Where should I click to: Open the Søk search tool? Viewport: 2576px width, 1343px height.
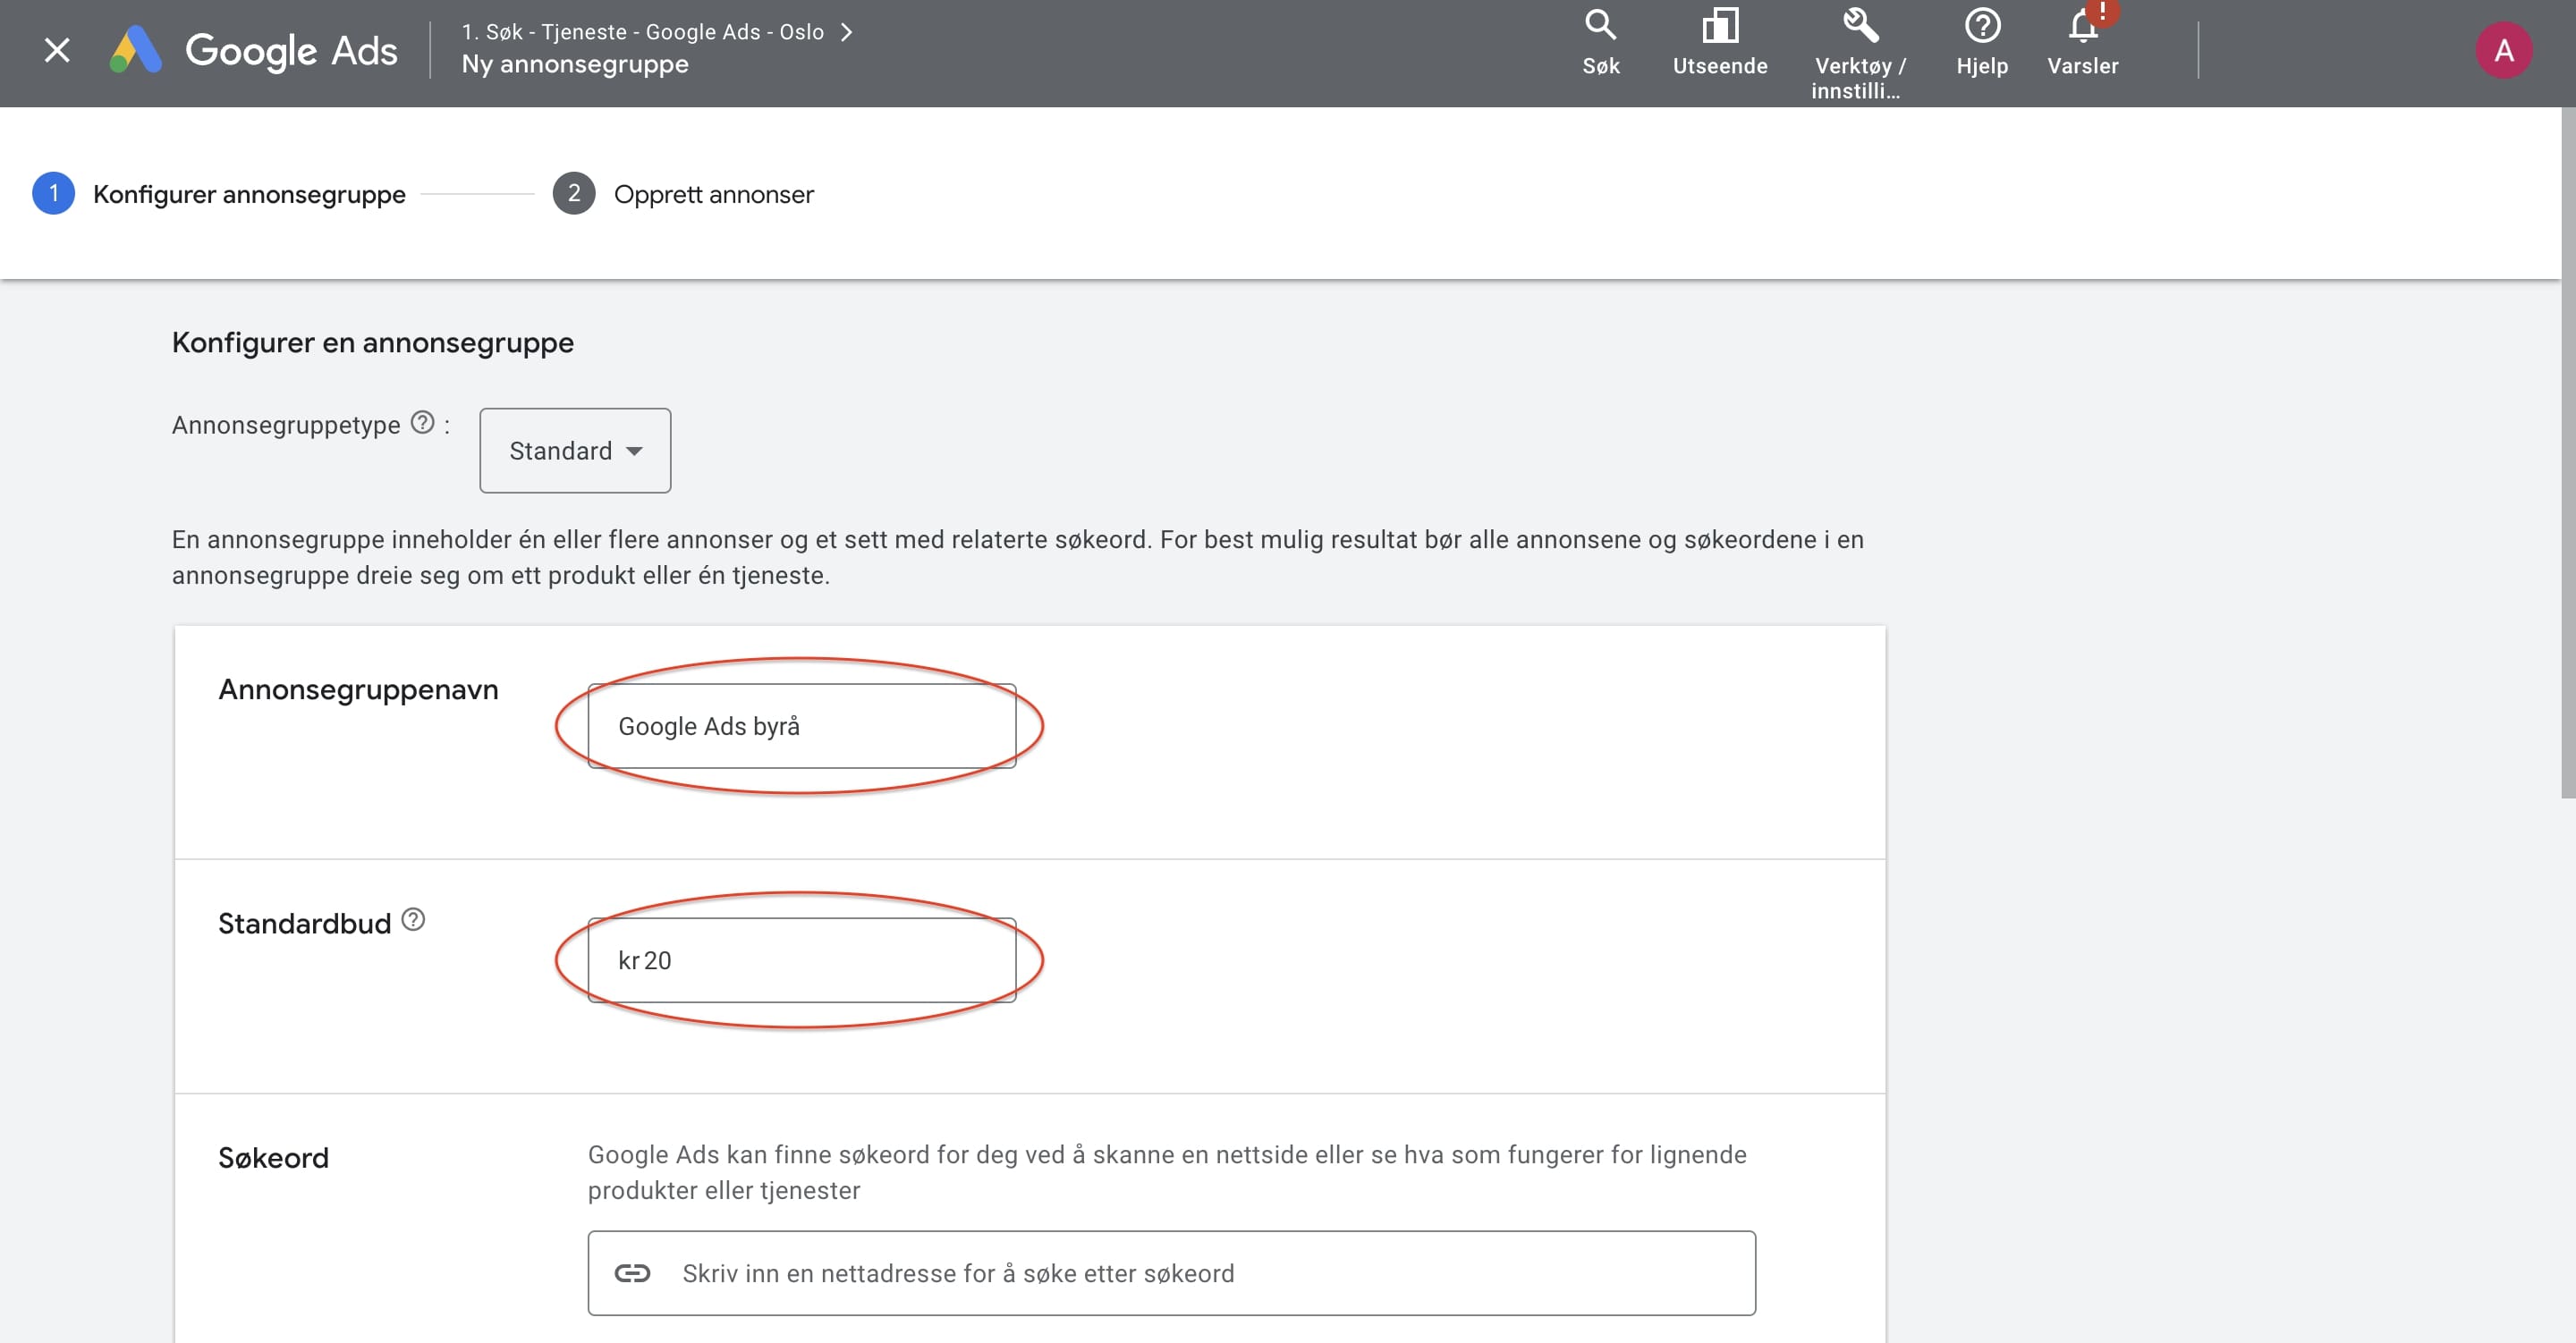[x=1600, y=42]
